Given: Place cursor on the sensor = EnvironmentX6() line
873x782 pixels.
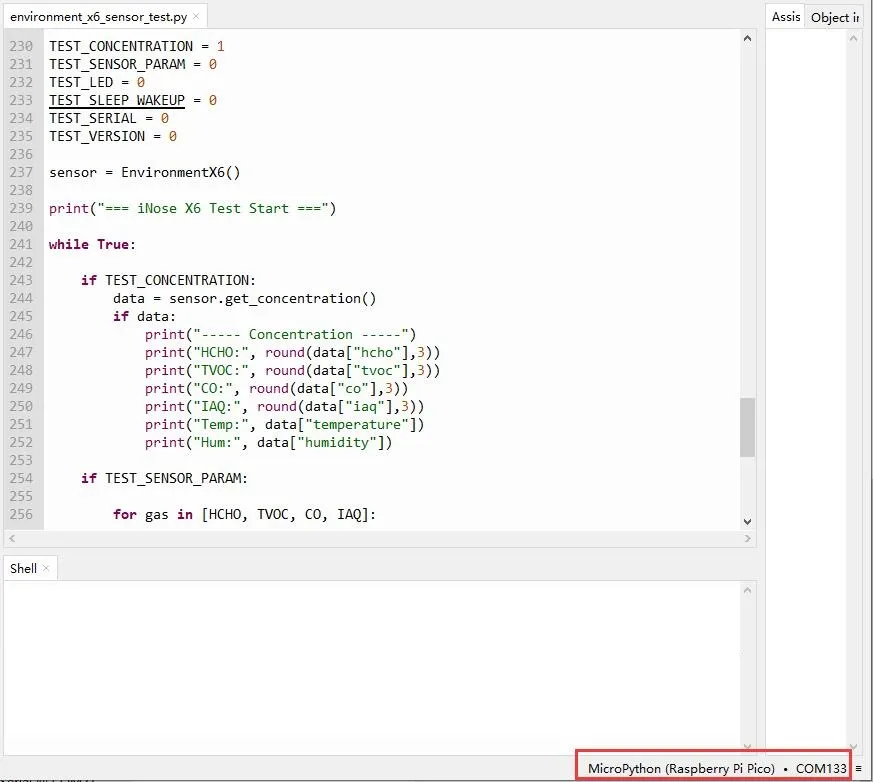Looking at the screenshot, I should click(x=145, y=172).
